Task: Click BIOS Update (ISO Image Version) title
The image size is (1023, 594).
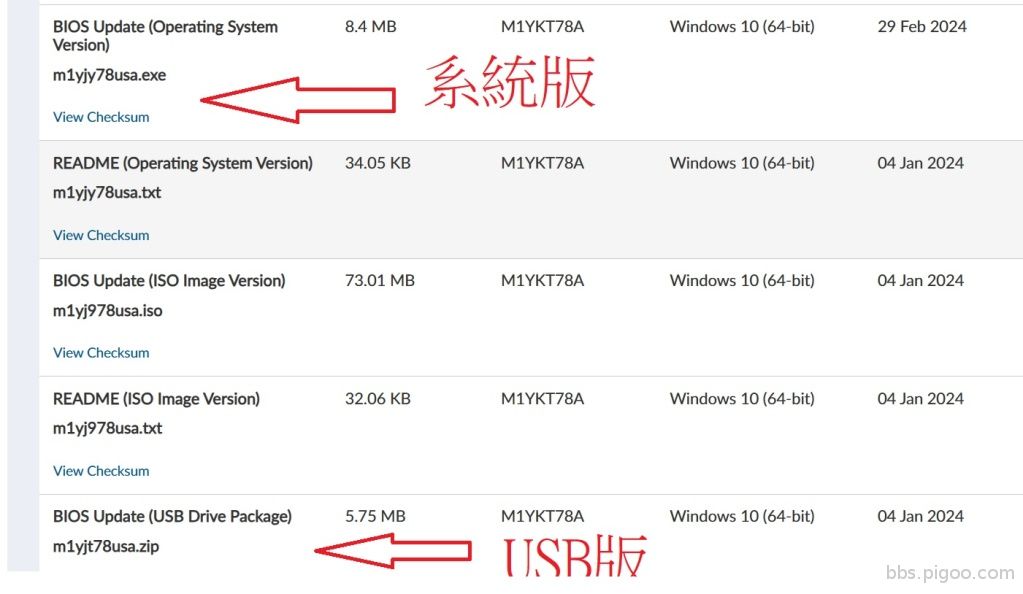Action: 169,281
